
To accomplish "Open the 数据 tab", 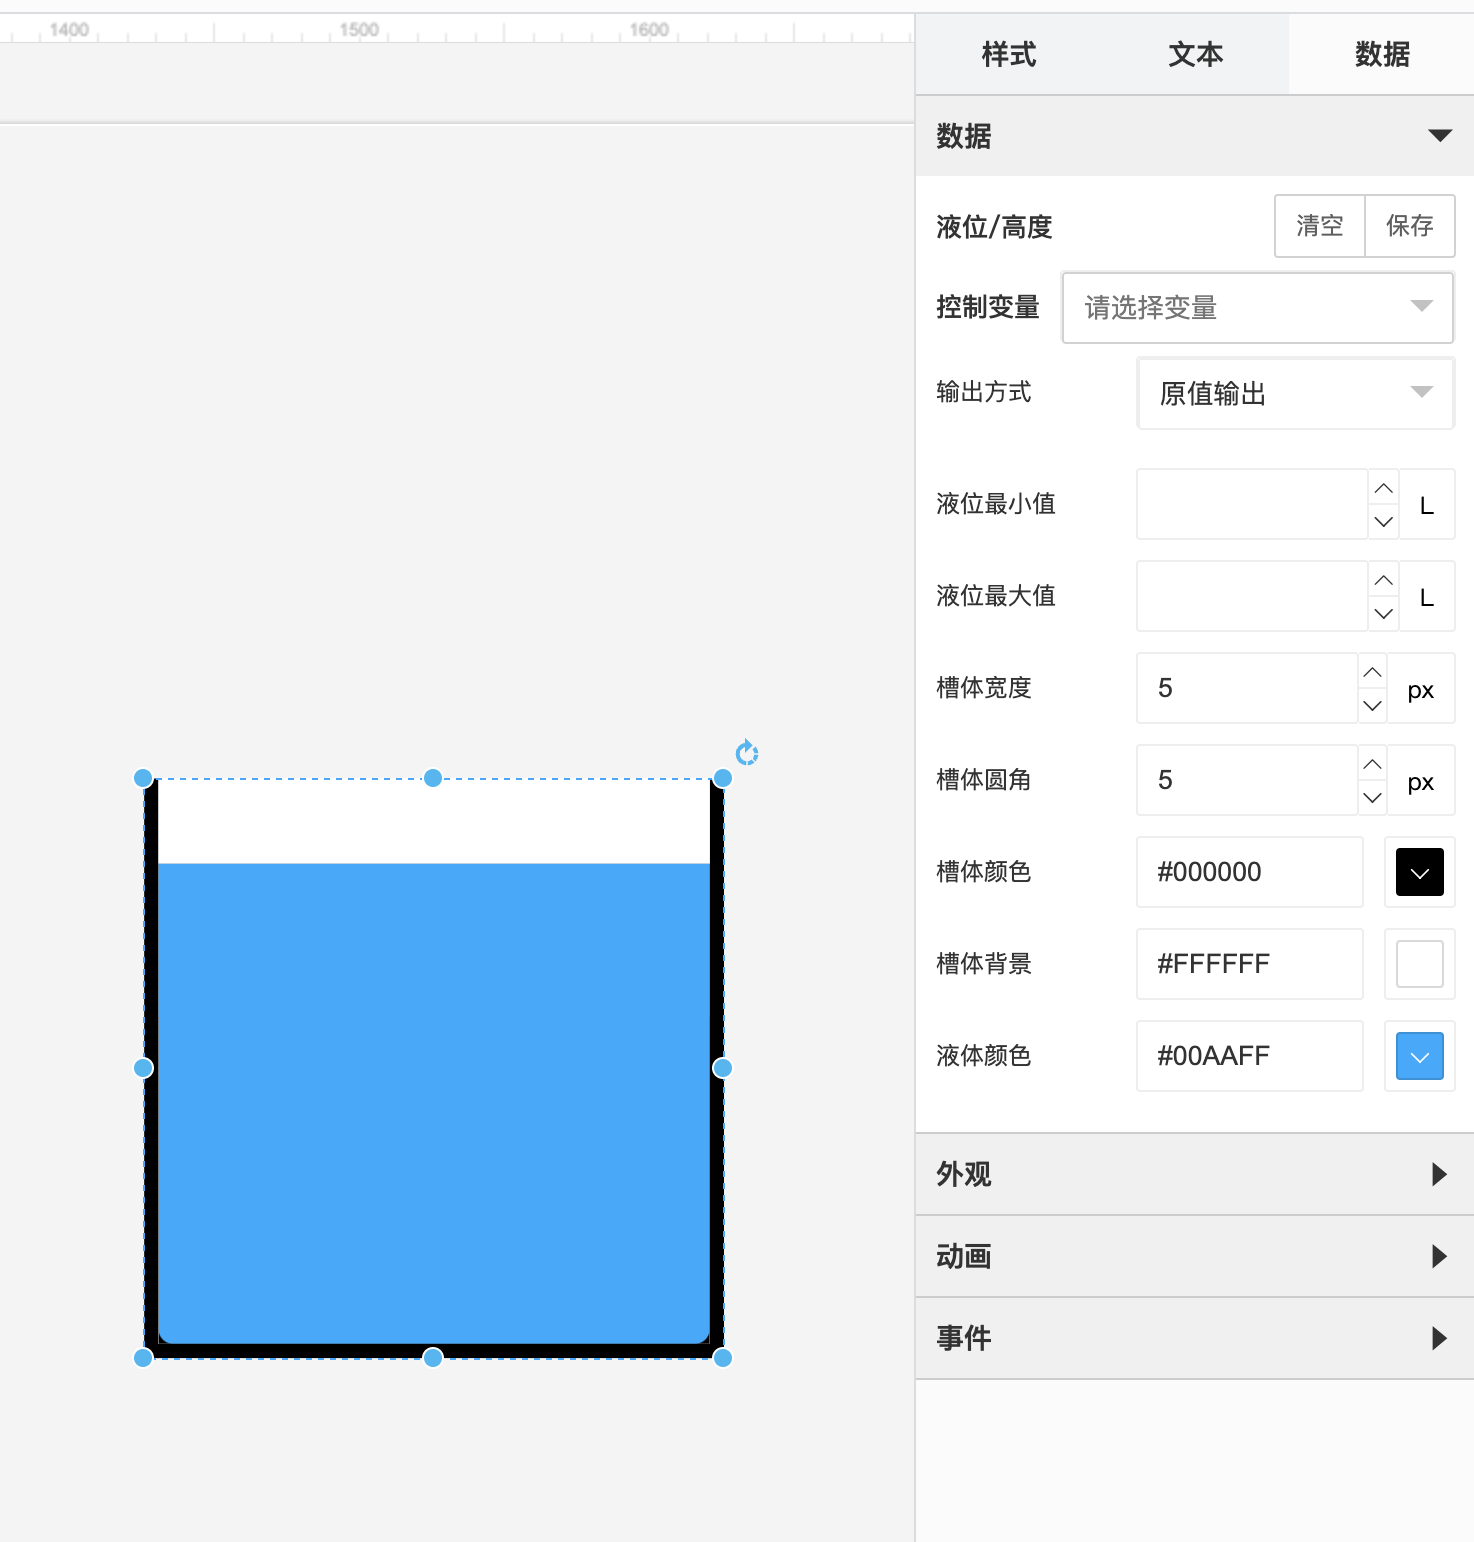I will [1382, 55].
